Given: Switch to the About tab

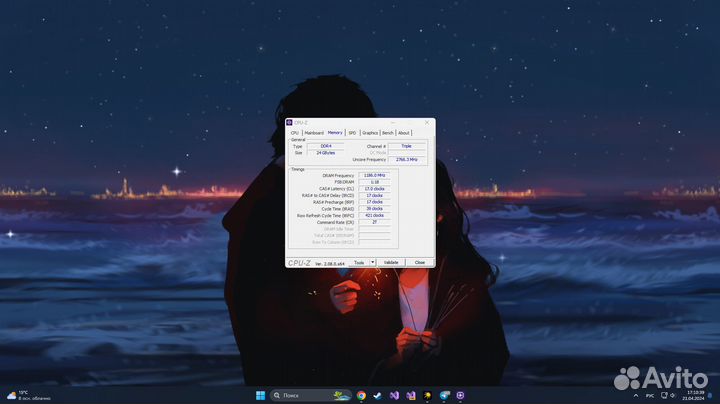Looking at the screenshot, I should tap(404, 133).
